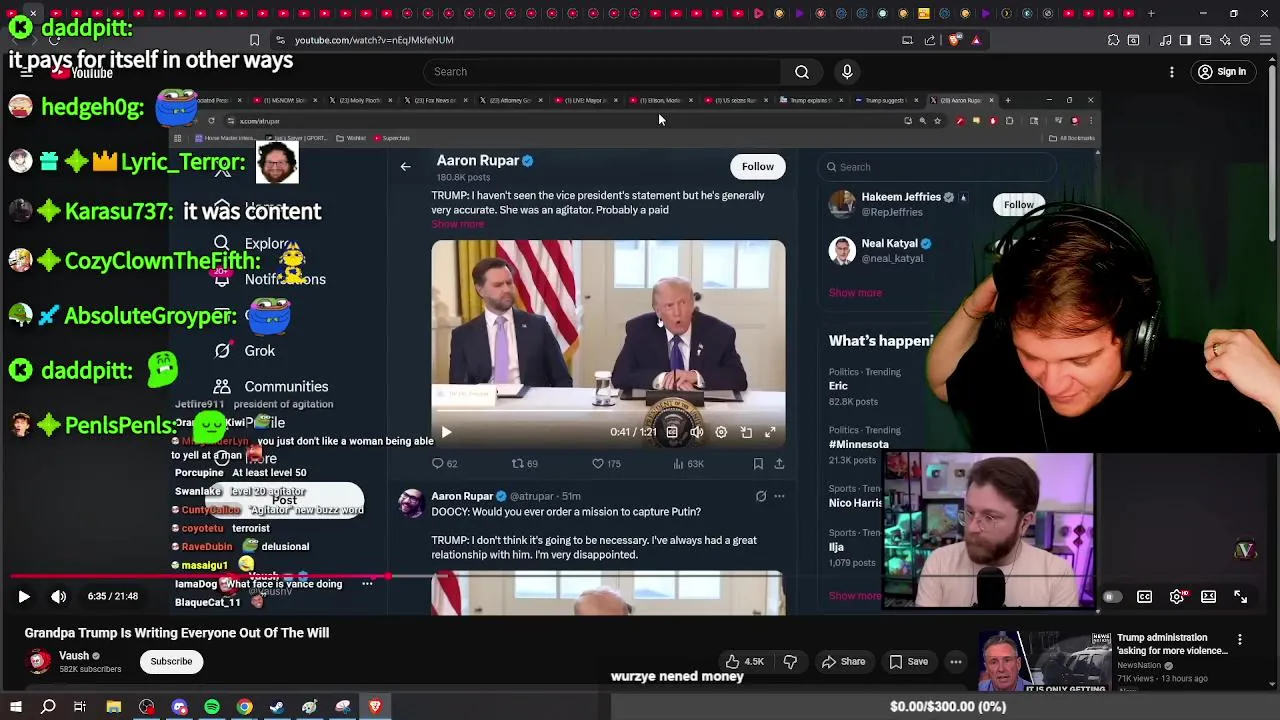Open the Leo AI sparkle icon
Image resolution: width=1280 pixels, height=720 pixels.
(1225, 40)
